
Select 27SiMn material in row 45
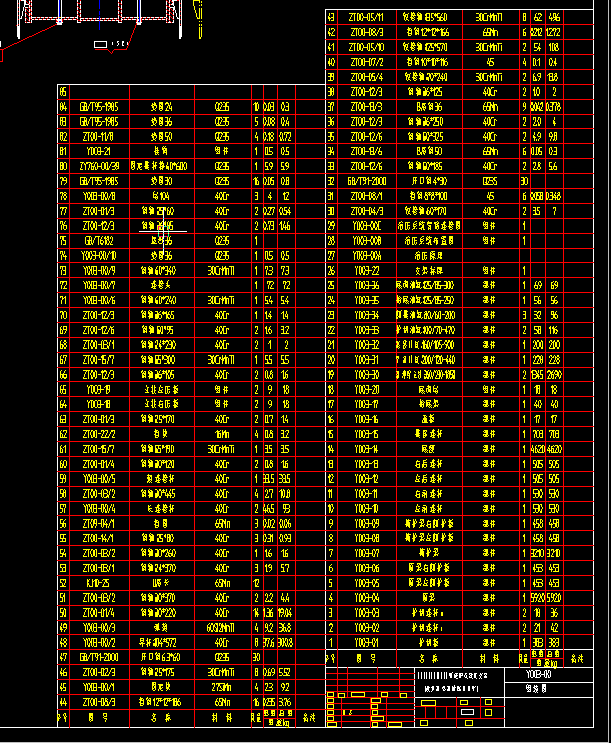(x=221, y=687)
